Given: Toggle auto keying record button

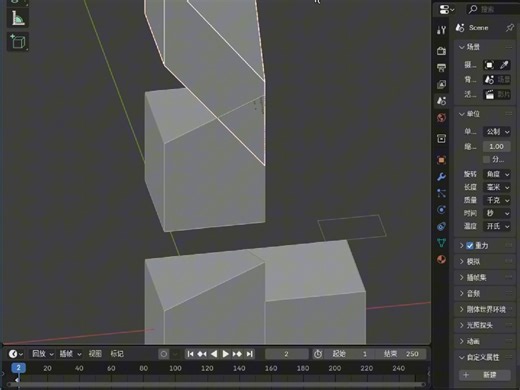Looking at the screenshot, I should tap(164, 354).
